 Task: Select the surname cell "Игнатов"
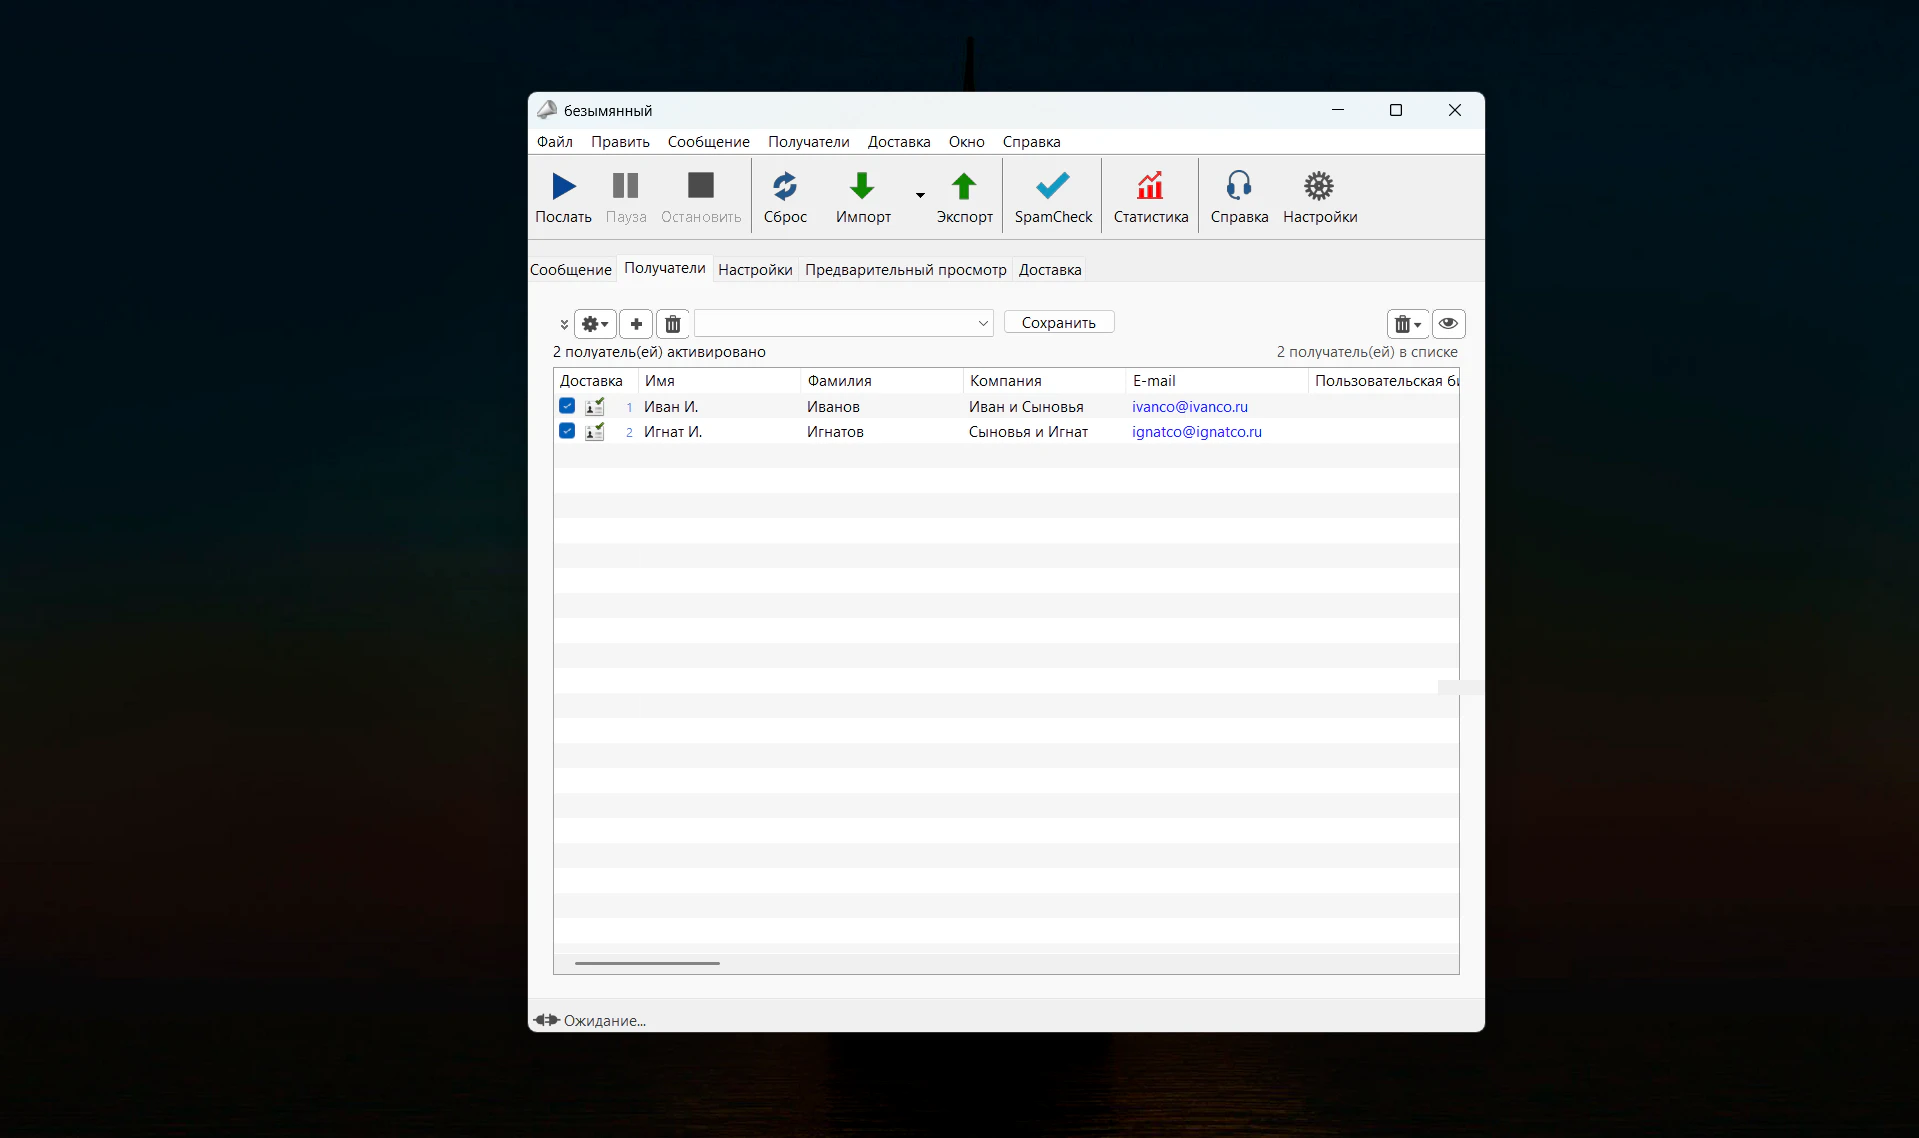pos(835,432)
